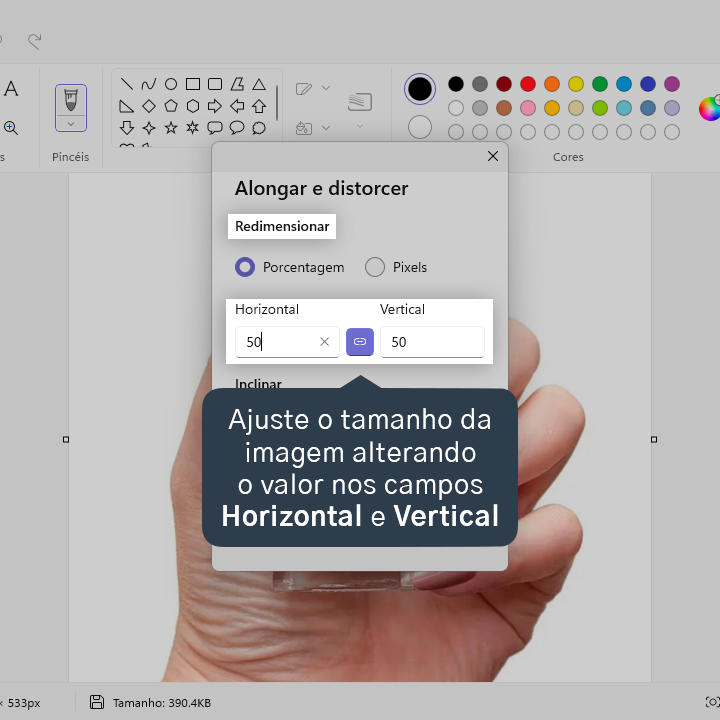Select the brush tool button

(x=71, y=100)
